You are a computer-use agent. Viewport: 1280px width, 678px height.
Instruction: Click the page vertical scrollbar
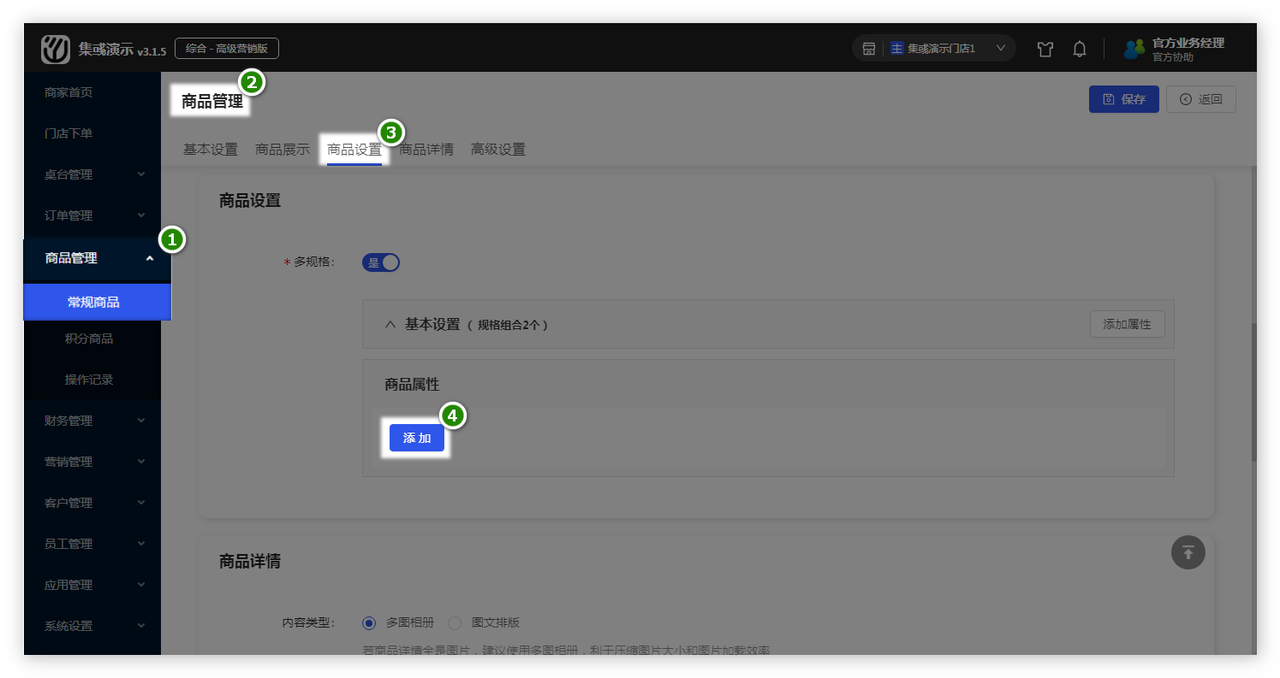click(1252, 392)
